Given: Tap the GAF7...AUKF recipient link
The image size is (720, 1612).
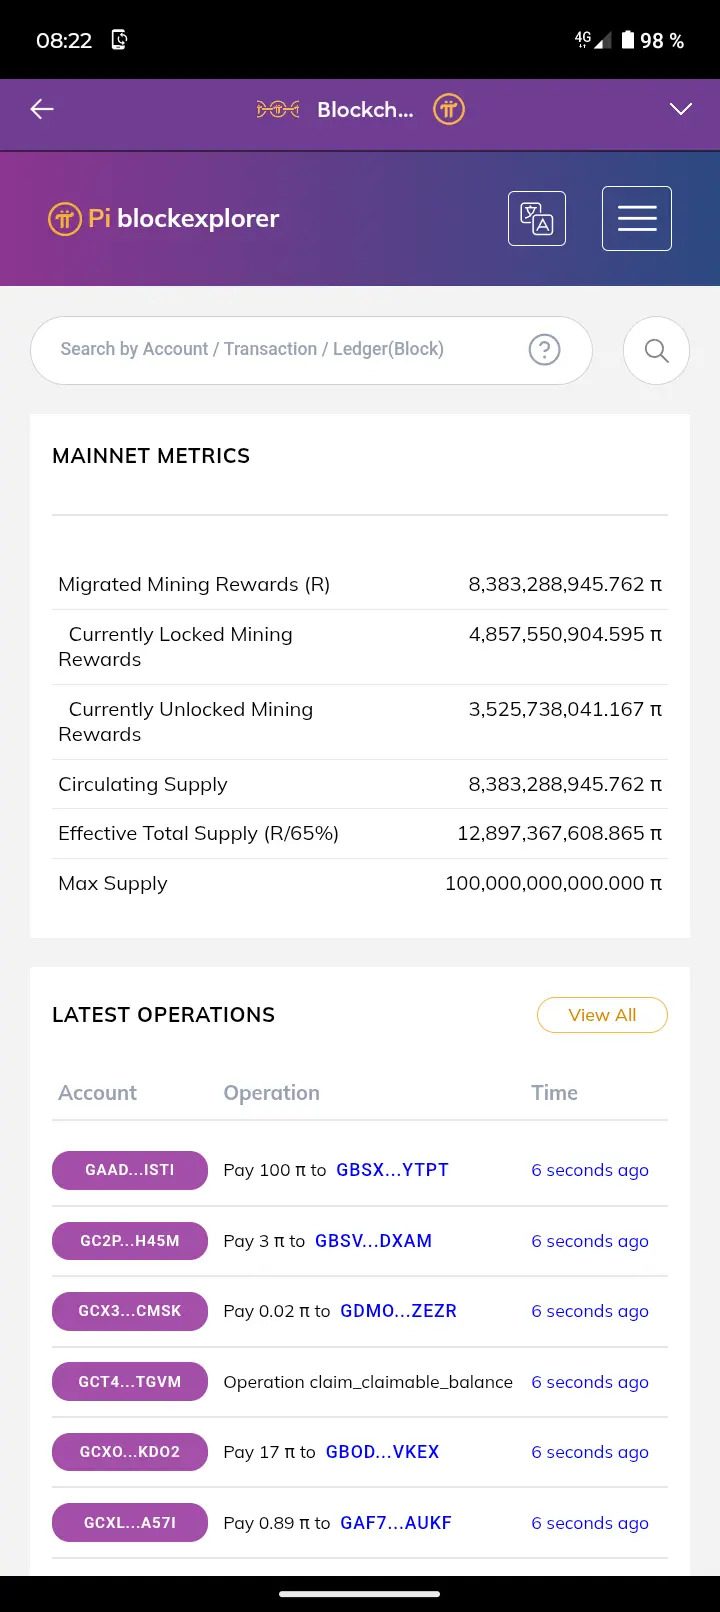Looking at the screenshot, I should click(x=396, y=1523).
